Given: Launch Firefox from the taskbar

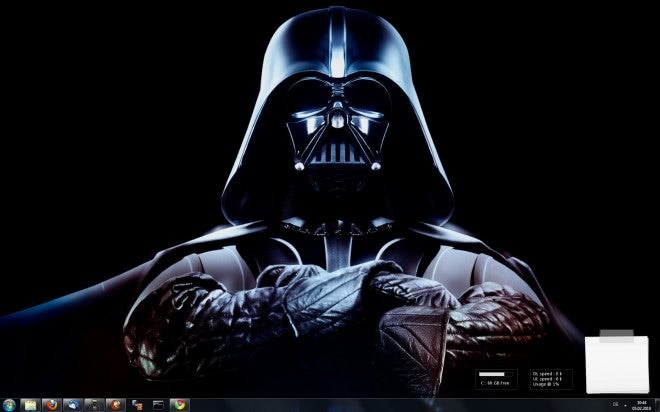Looking at the screenshot, I should coord(52,405).
